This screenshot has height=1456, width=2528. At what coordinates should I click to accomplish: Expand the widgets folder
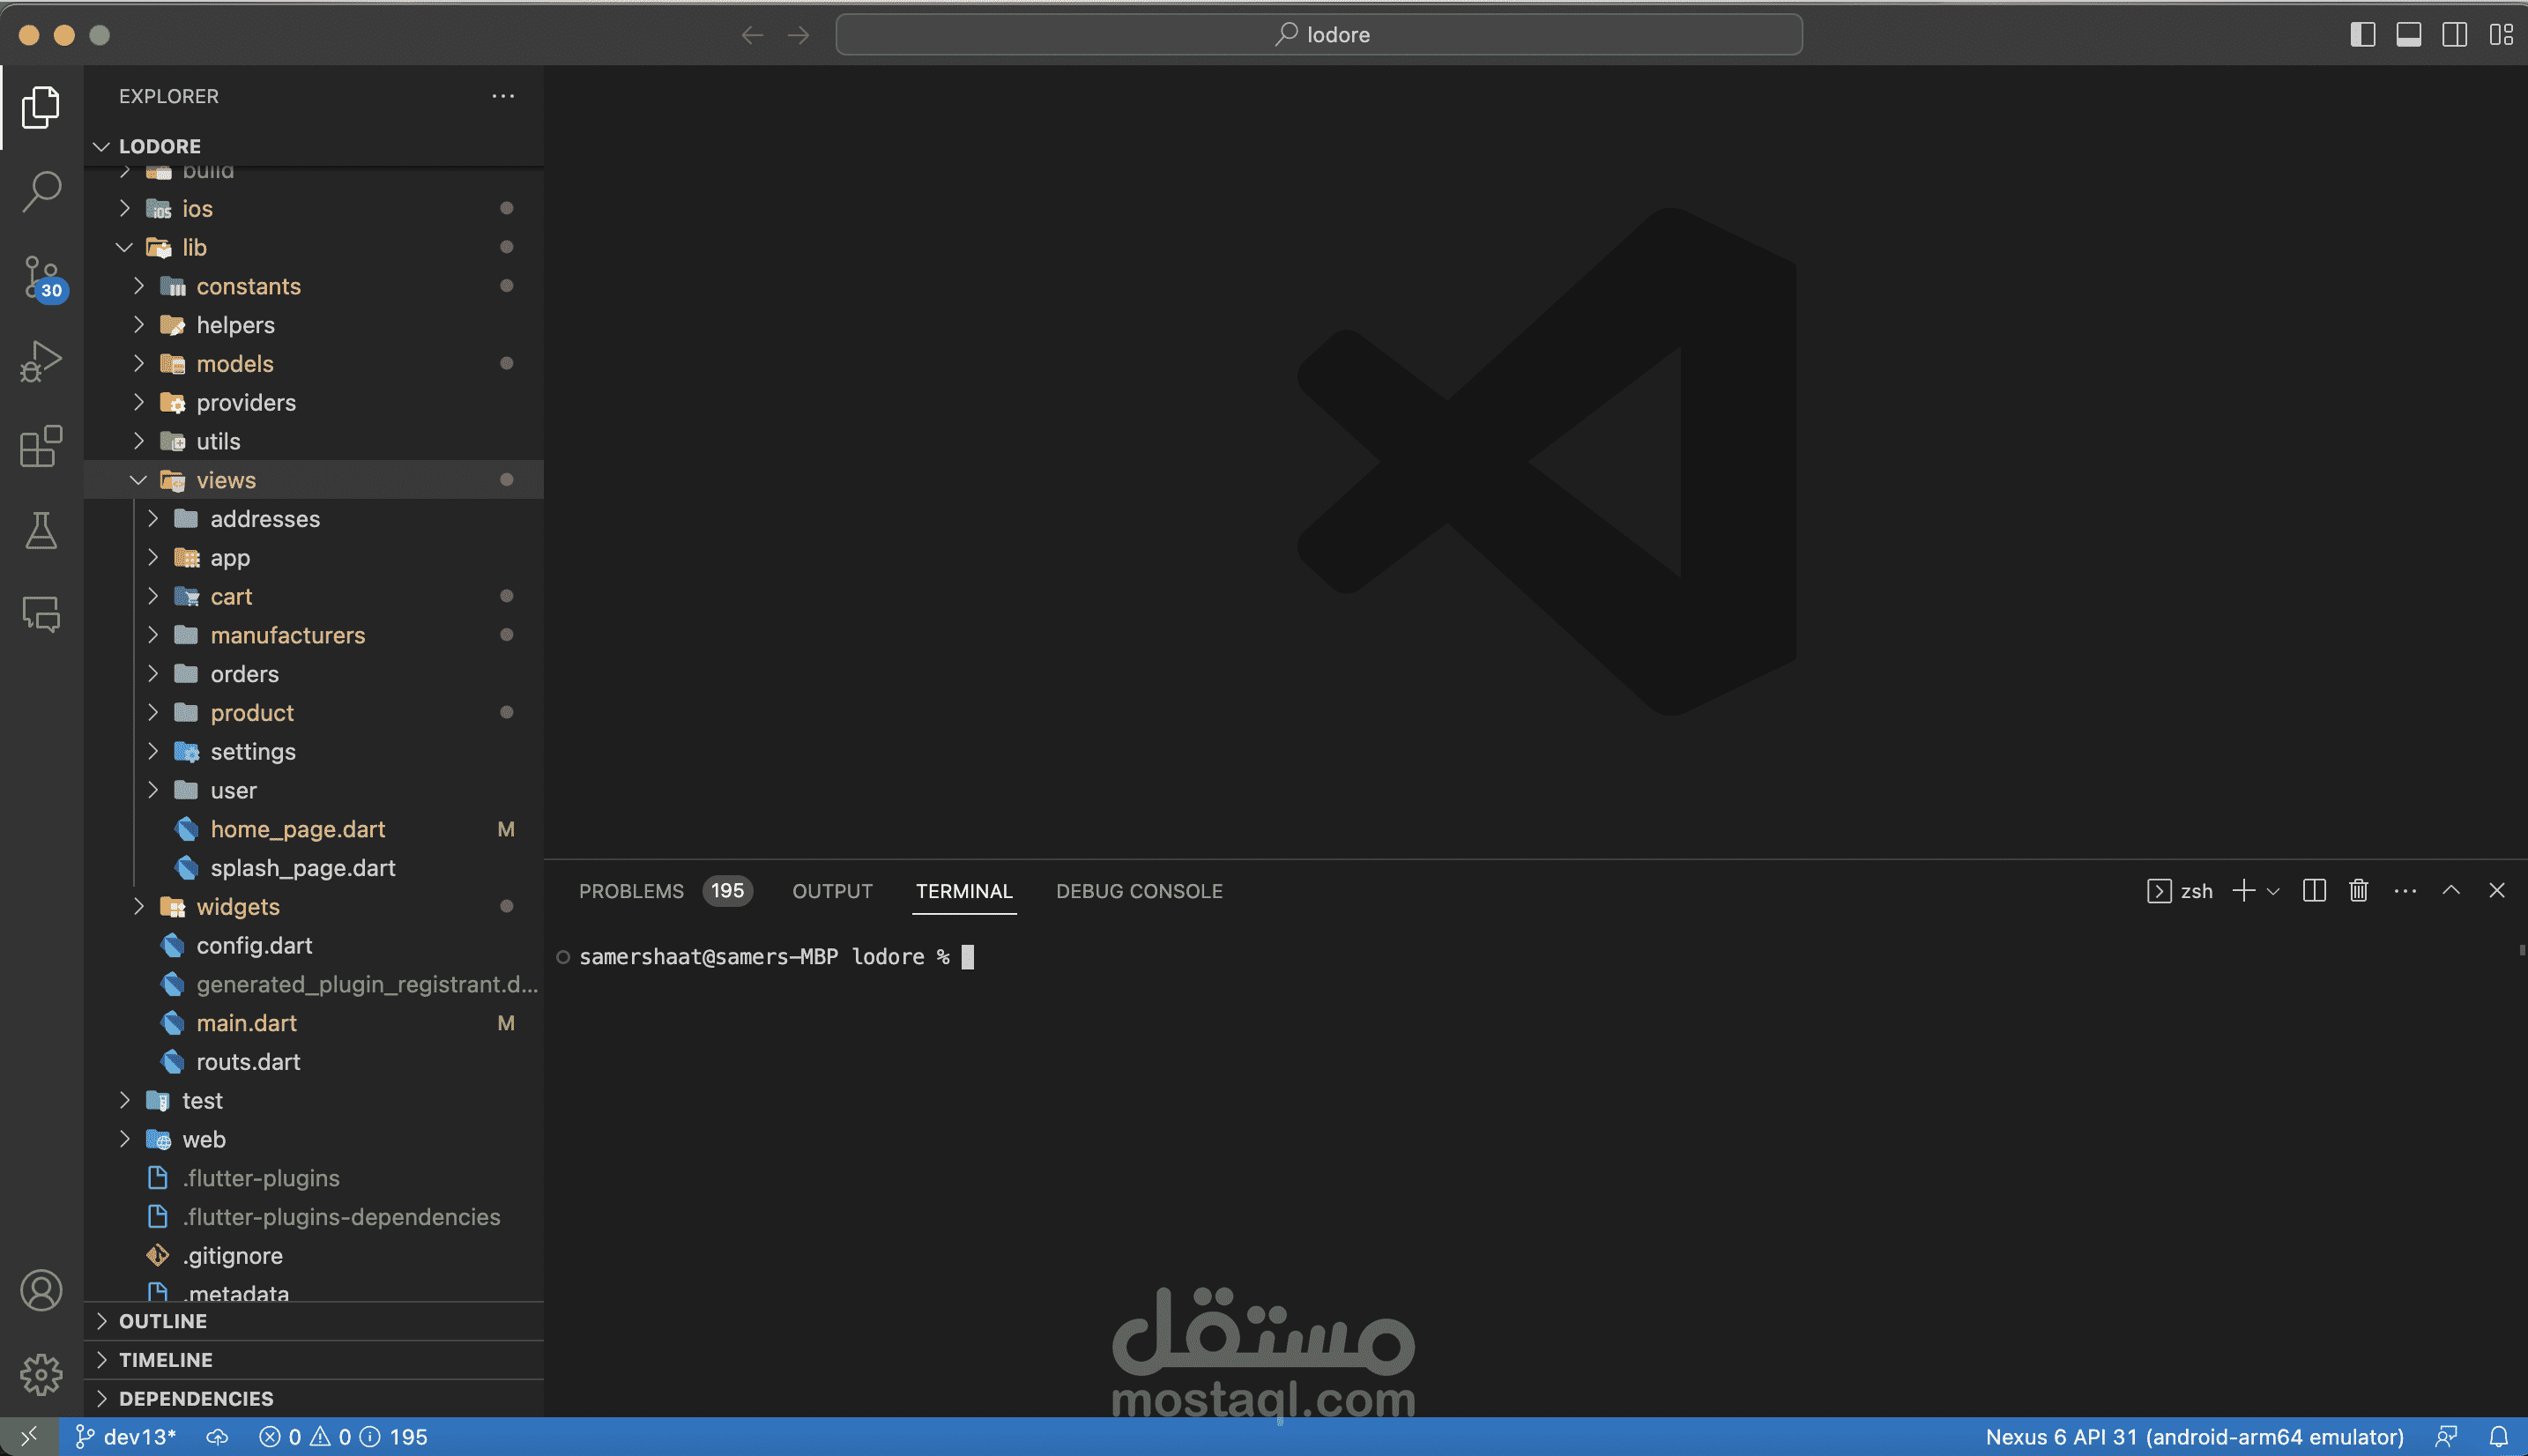coord(315,907)
